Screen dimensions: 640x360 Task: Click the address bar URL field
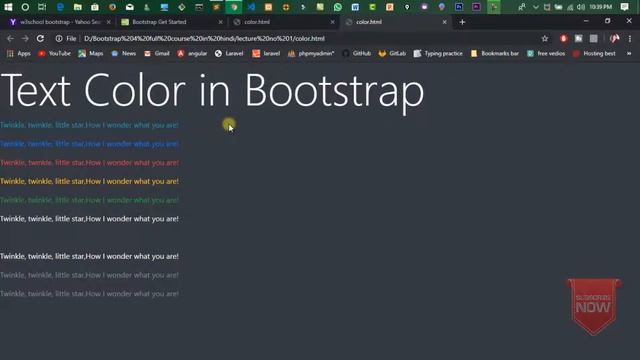(204, 38)
